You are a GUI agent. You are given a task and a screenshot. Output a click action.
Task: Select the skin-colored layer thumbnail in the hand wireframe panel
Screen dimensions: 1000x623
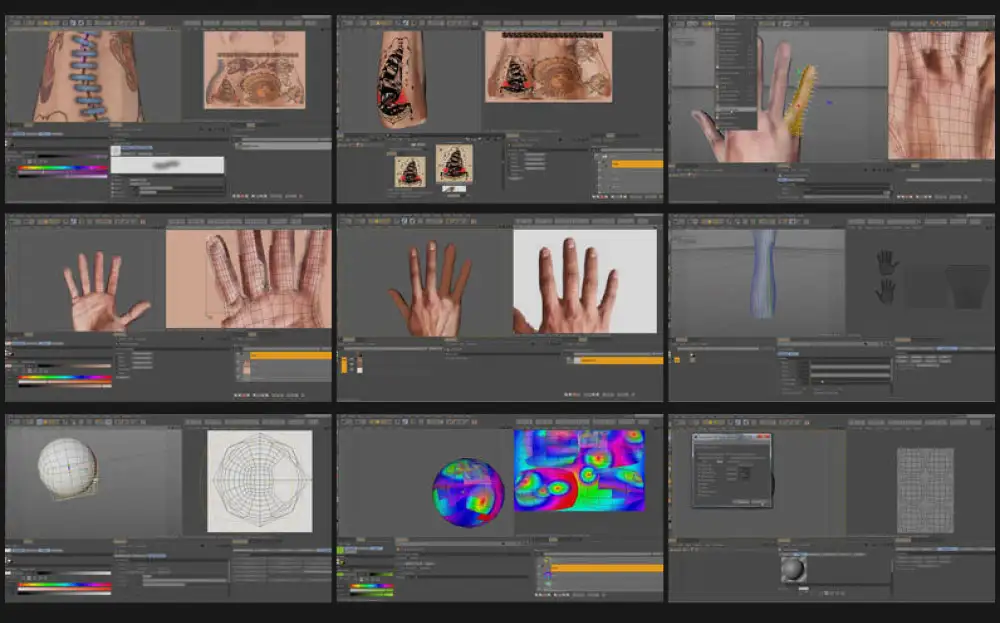tap(247, 369)
